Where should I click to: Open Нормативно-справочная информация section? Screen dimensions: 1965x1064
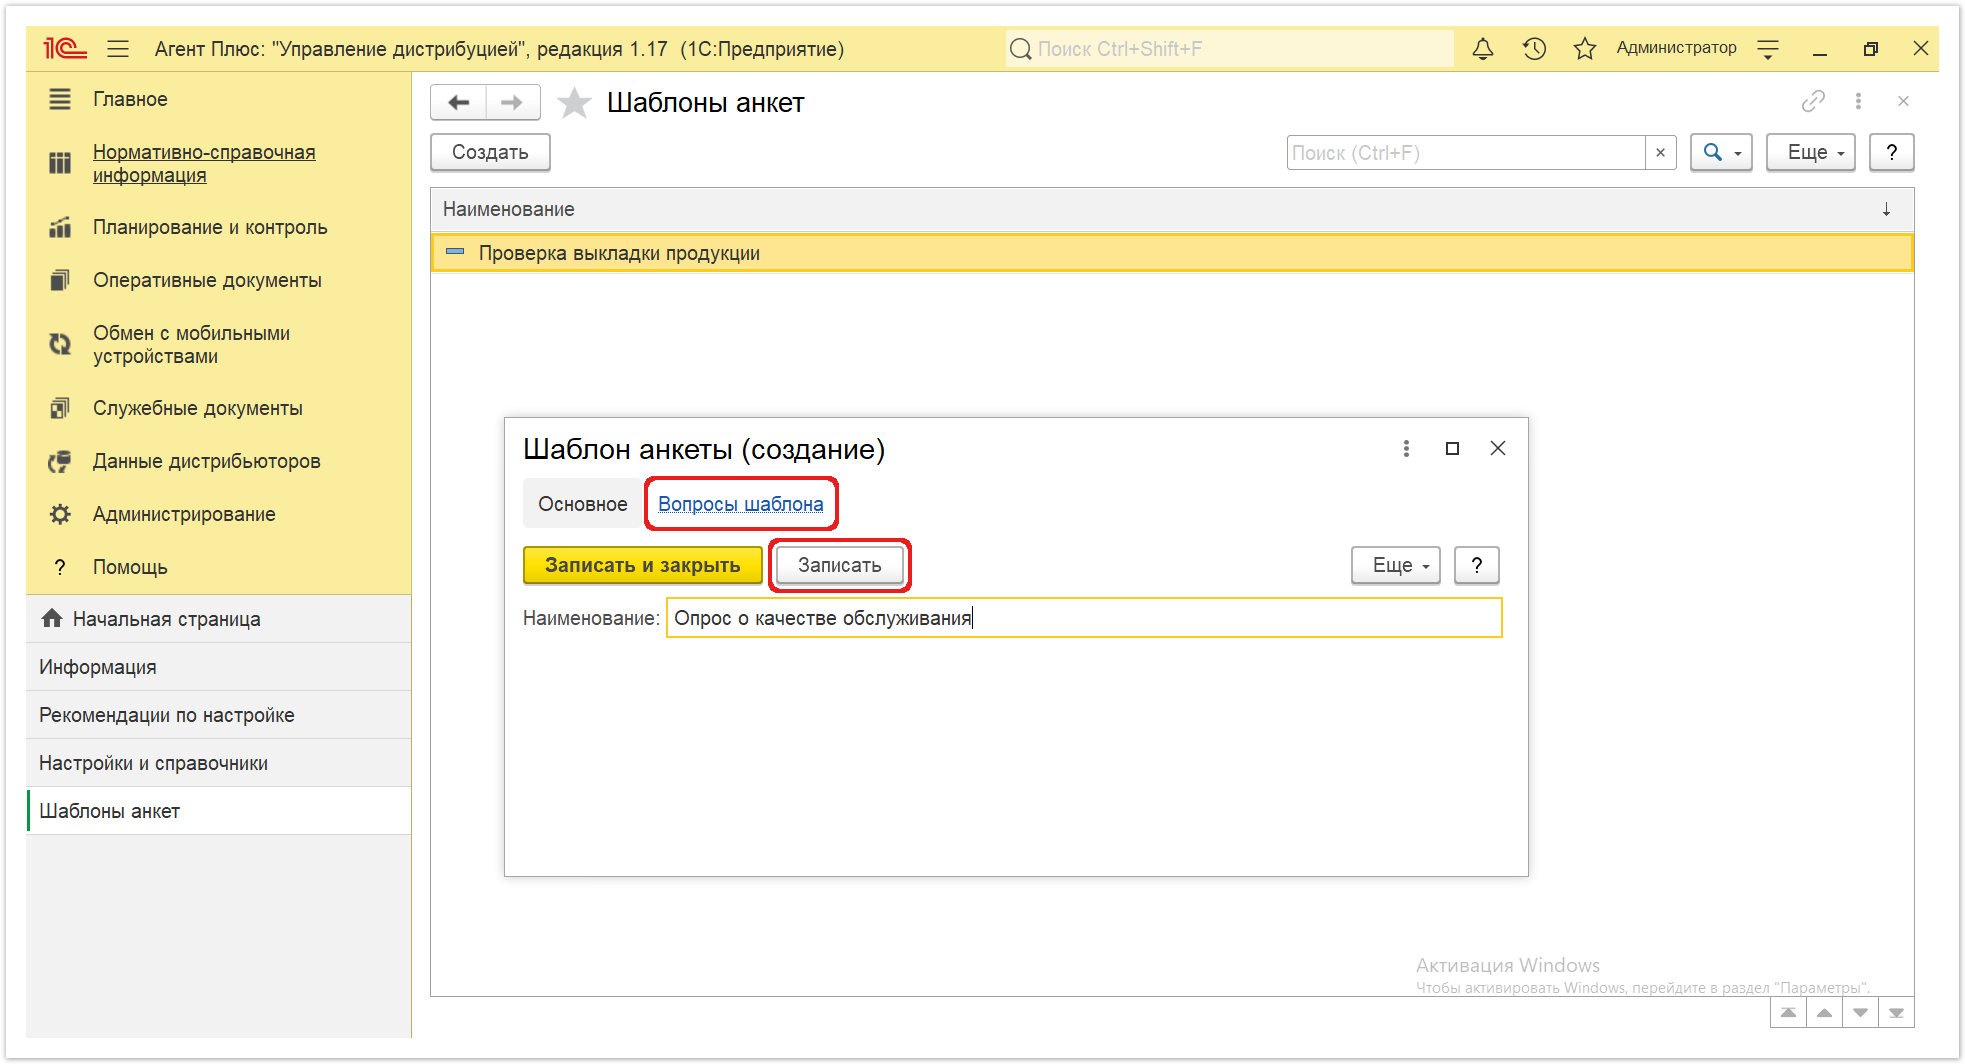[x=204, y=163]
